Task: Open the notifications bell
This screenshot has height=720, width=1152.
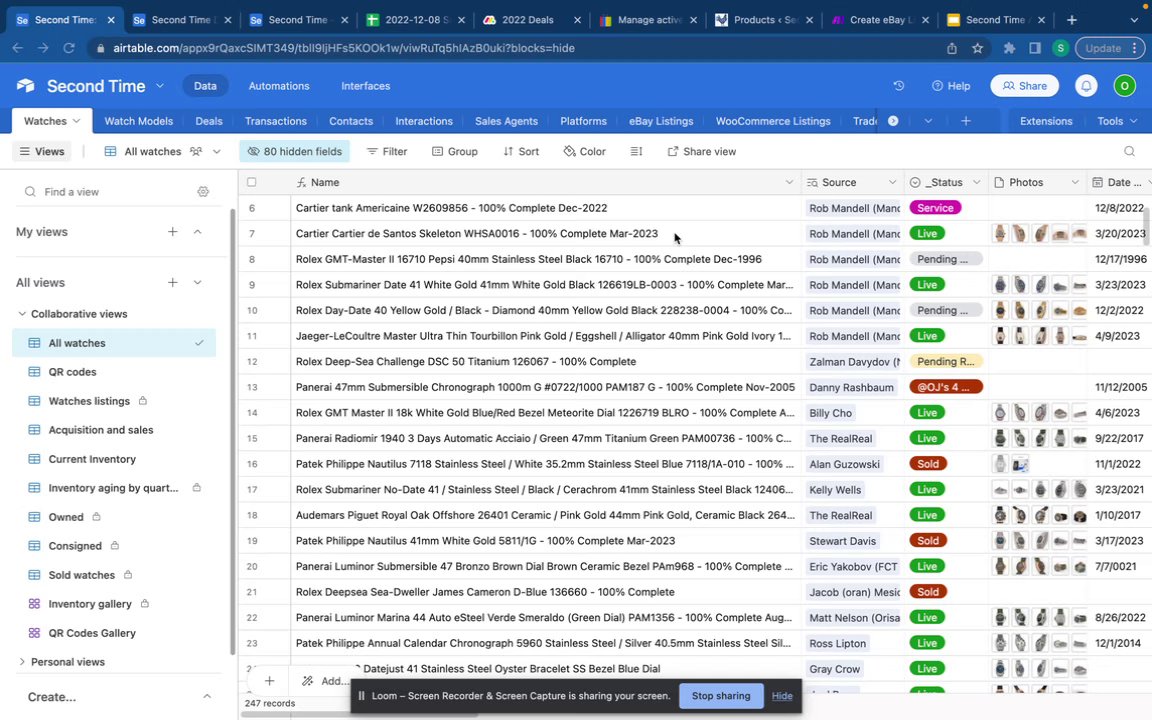Action: (1086, 86)
